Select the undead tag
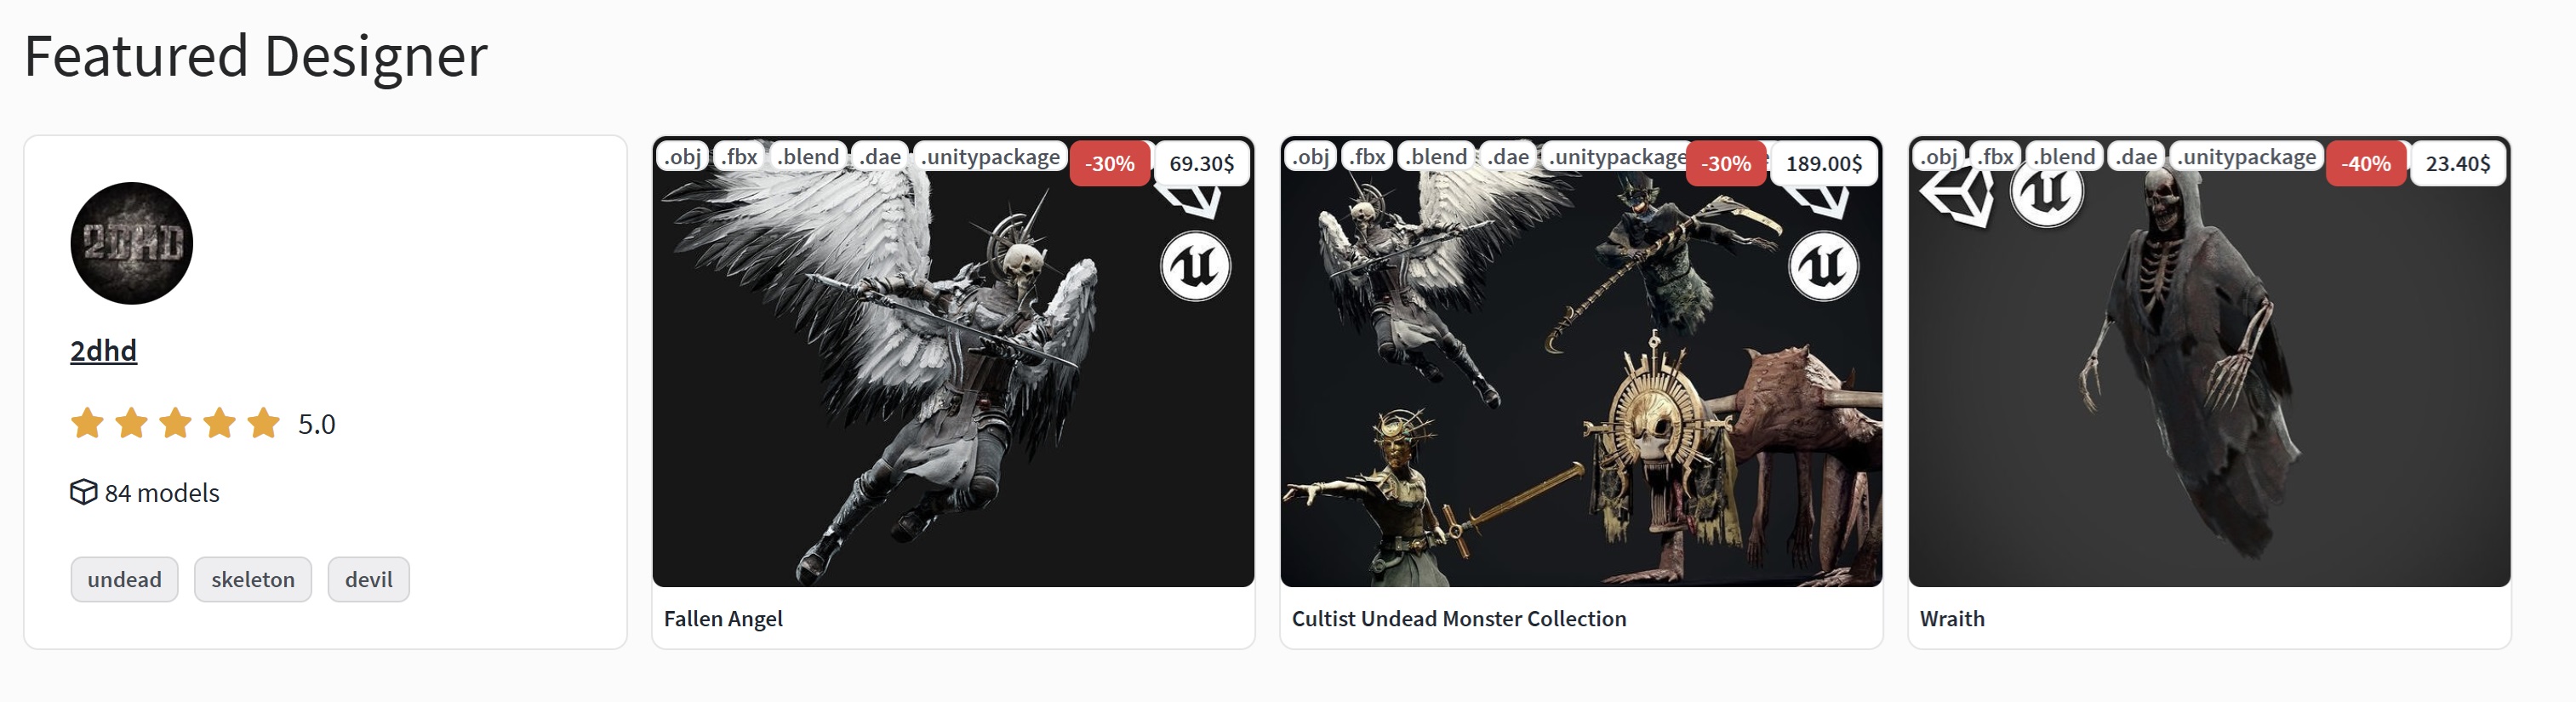 point(124,579)
